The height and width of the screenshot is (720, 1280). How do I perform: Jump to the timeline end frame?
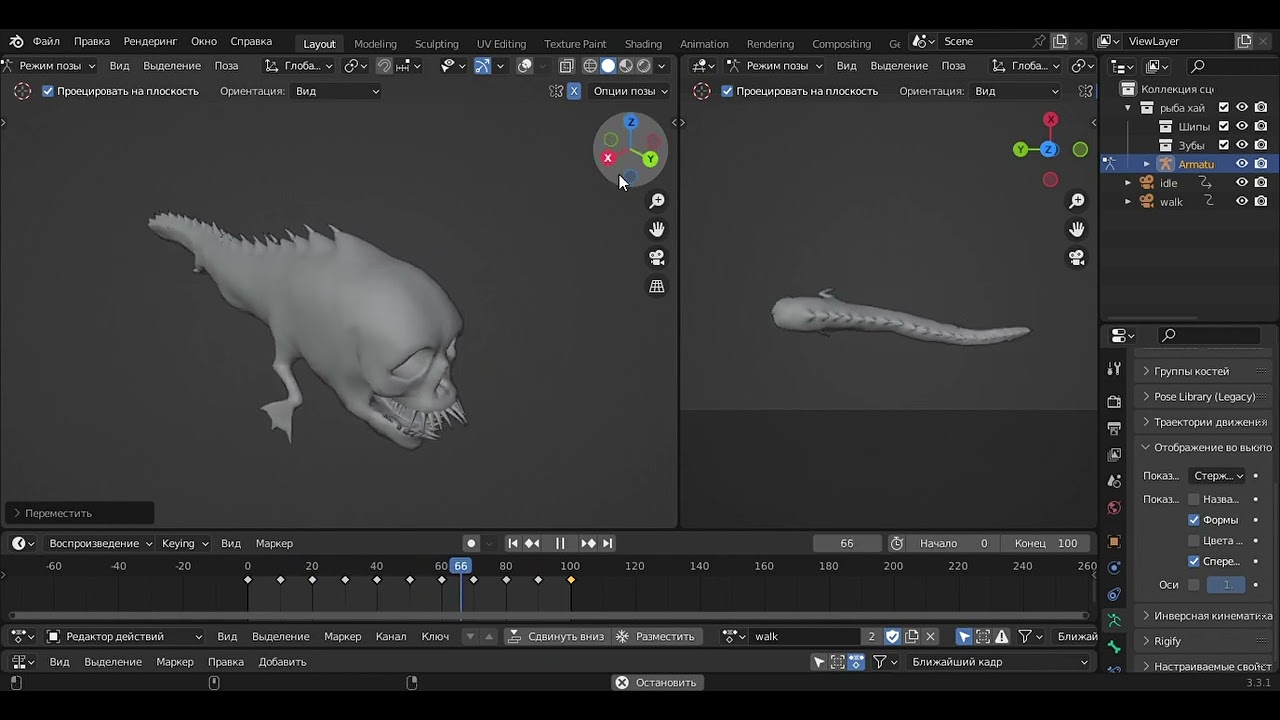[x=607, y=543]
